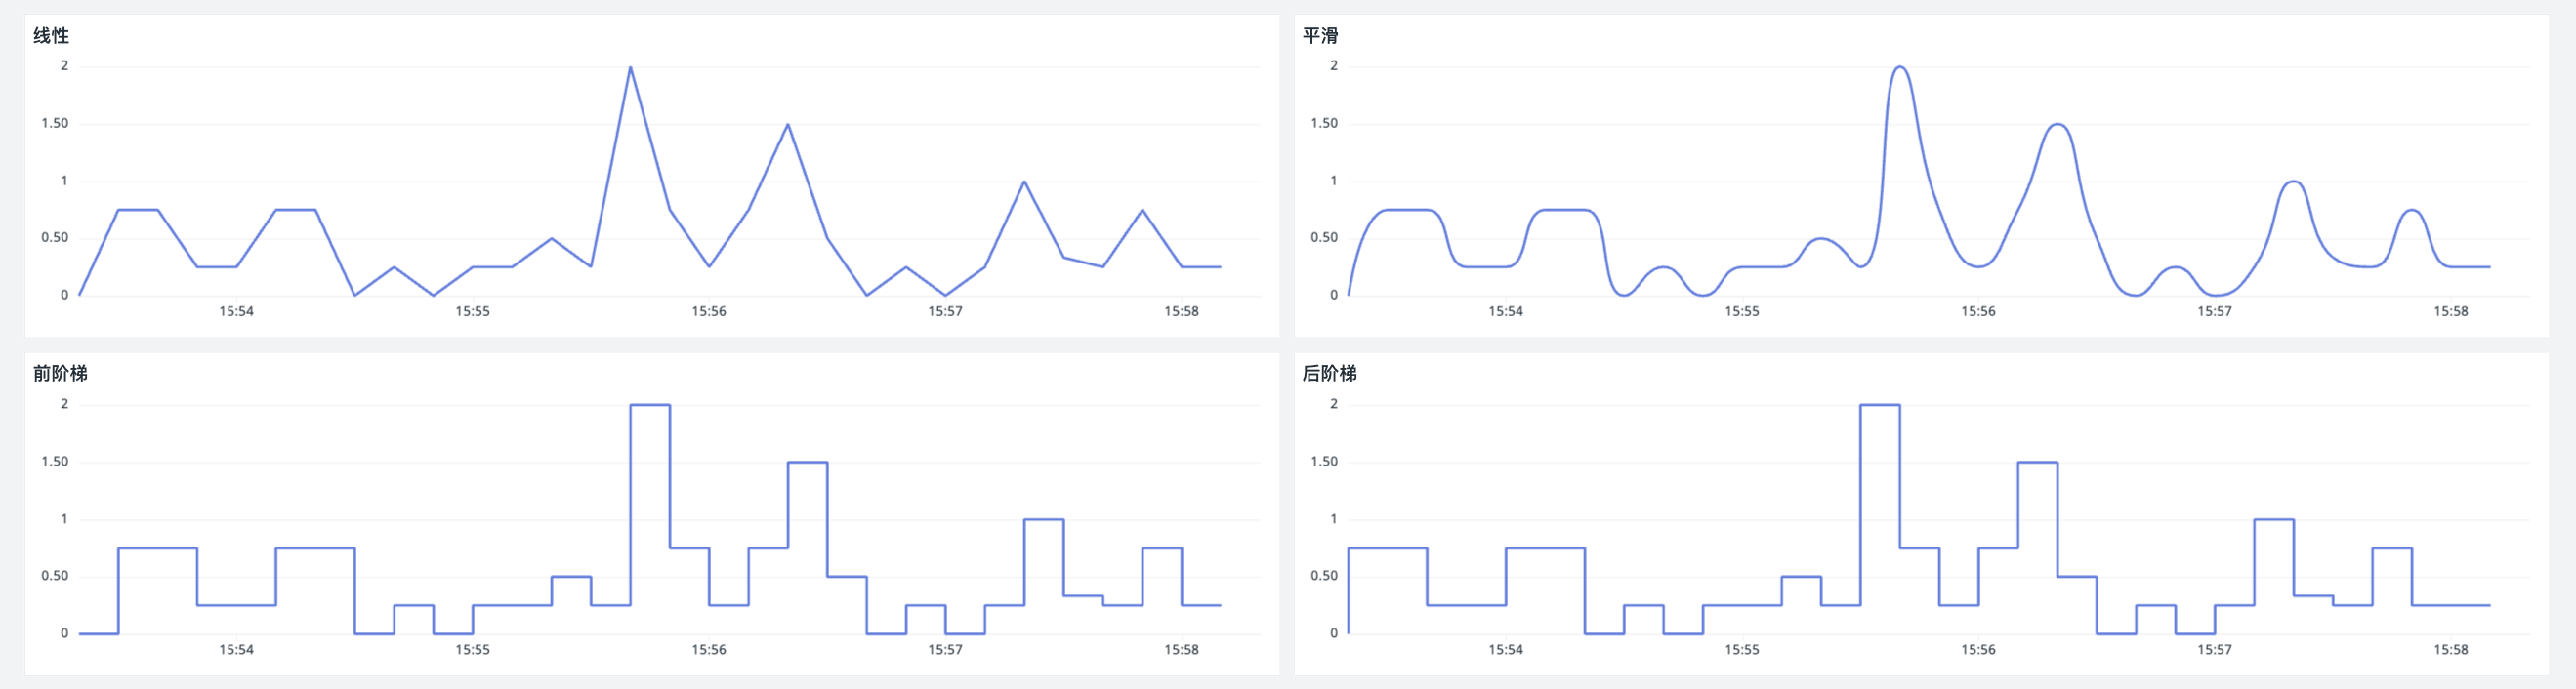Click the 1.50 step in 后阶梯 chart
2576x689 pixels.
(x=2037, y=462)
